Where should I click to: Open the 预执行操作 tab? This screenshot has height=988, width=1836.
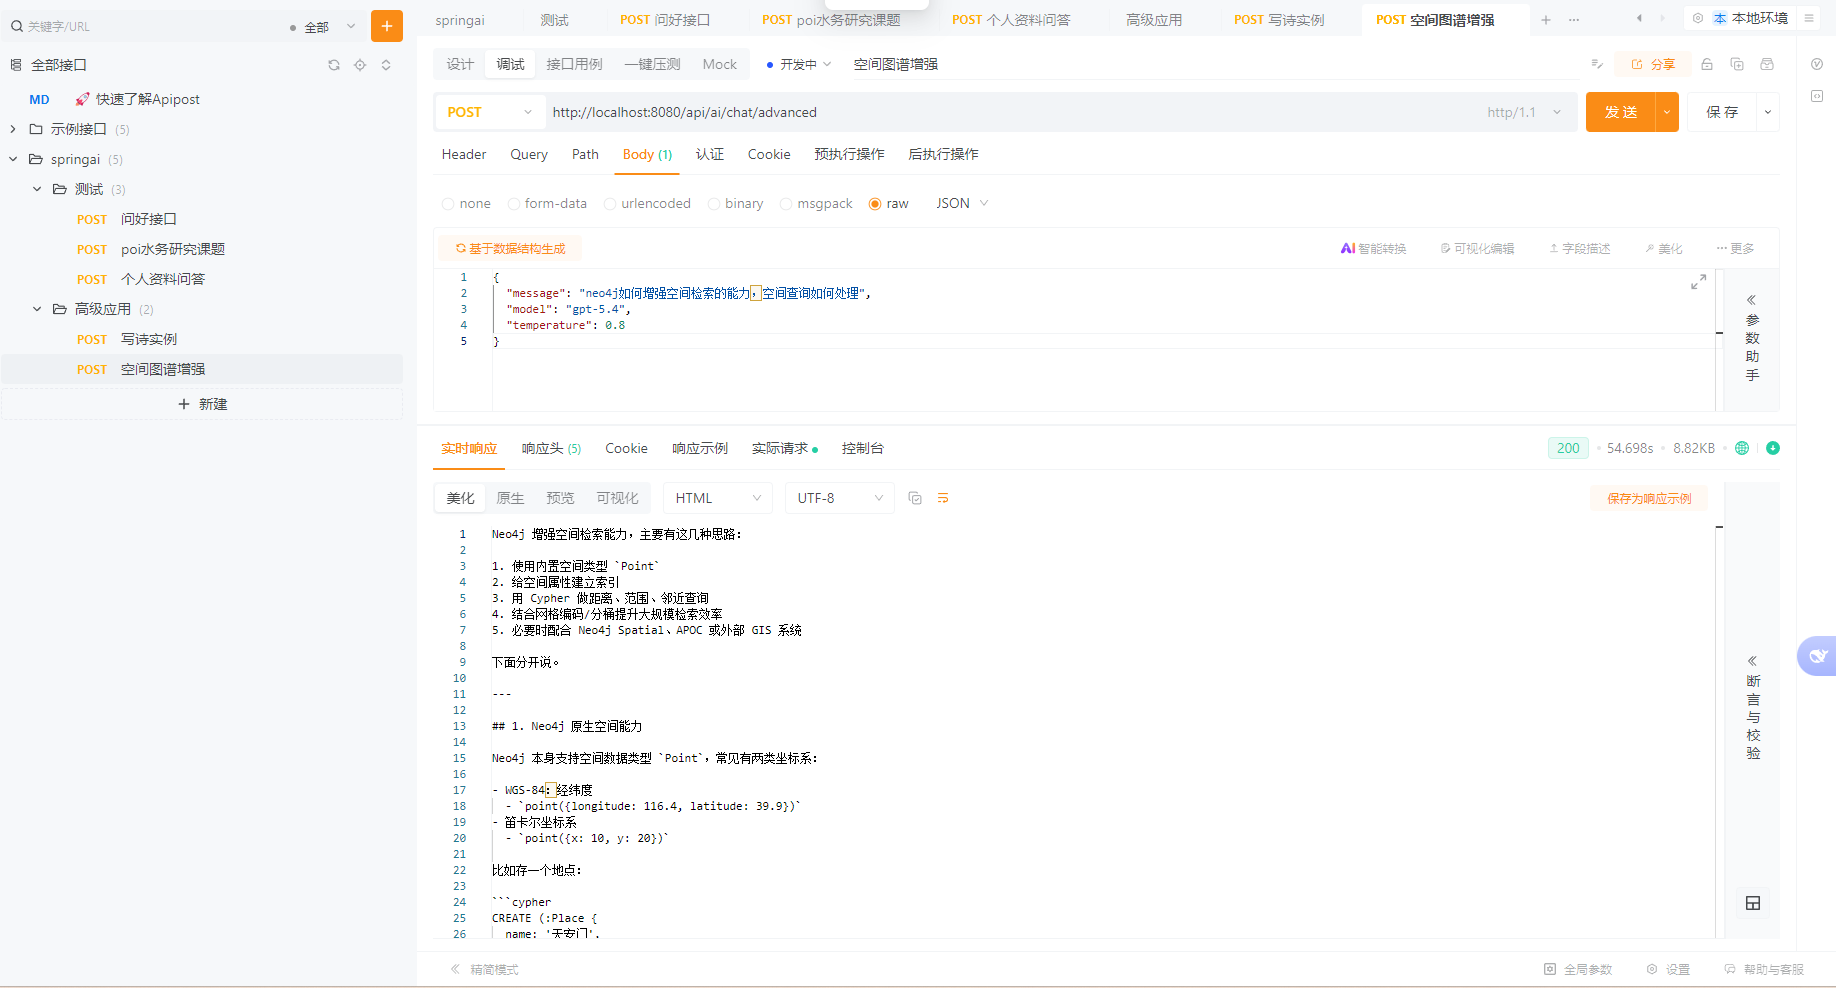tap(849, 154)
